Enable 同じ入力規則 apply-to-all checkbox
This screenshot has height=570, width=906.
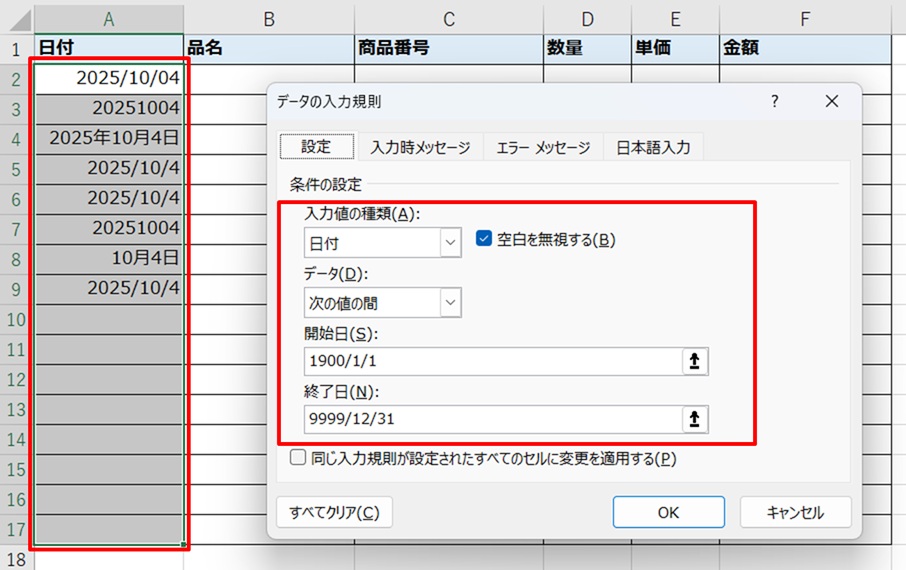pyautogui.click(x=298, y=458)
